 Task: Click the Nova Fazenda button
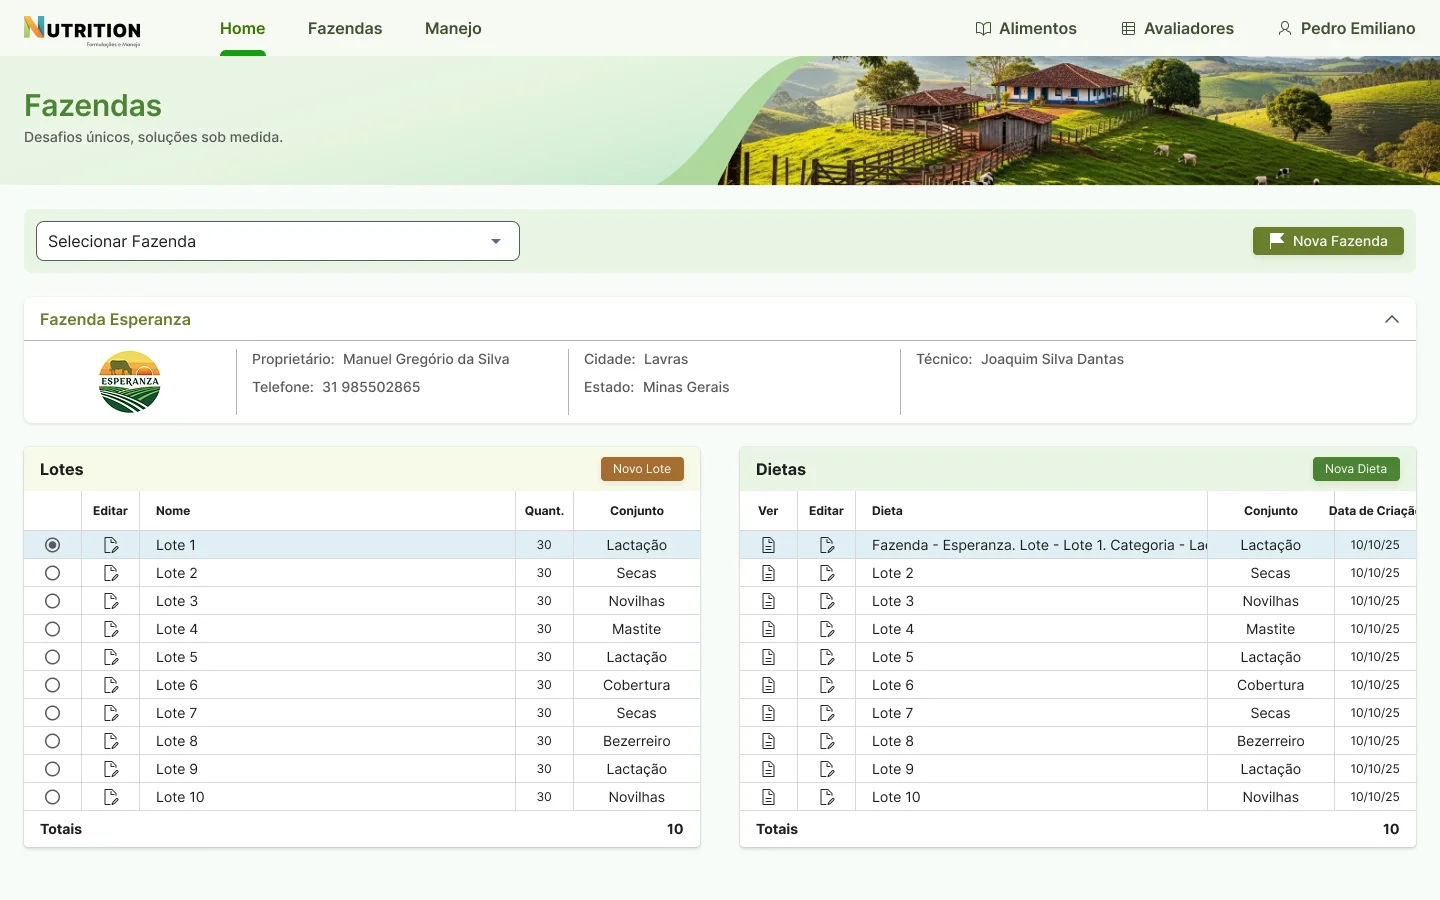pos(1328,241)
